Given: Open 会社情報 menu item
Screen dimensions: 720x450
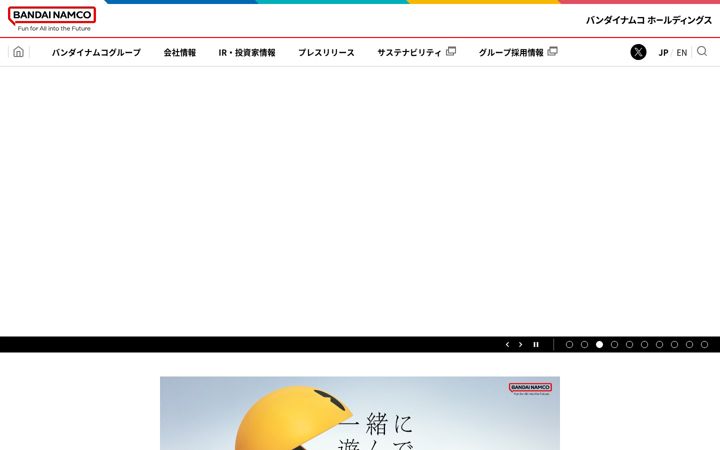Looking at the screenshot, I should pyautogui.click(x=180, y=52).
